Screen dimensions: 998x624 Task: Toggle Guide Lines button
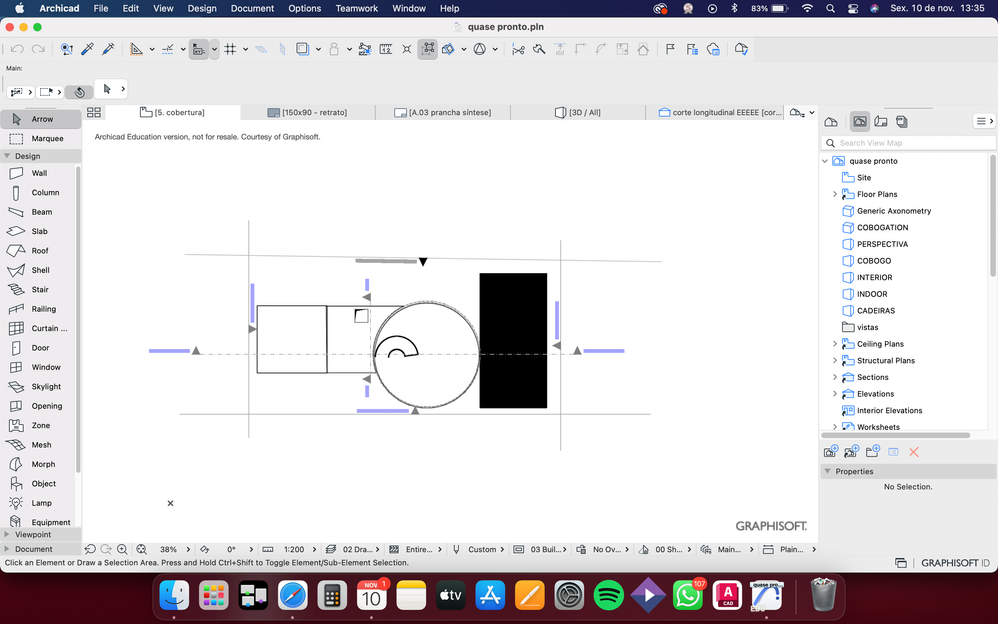136,49
